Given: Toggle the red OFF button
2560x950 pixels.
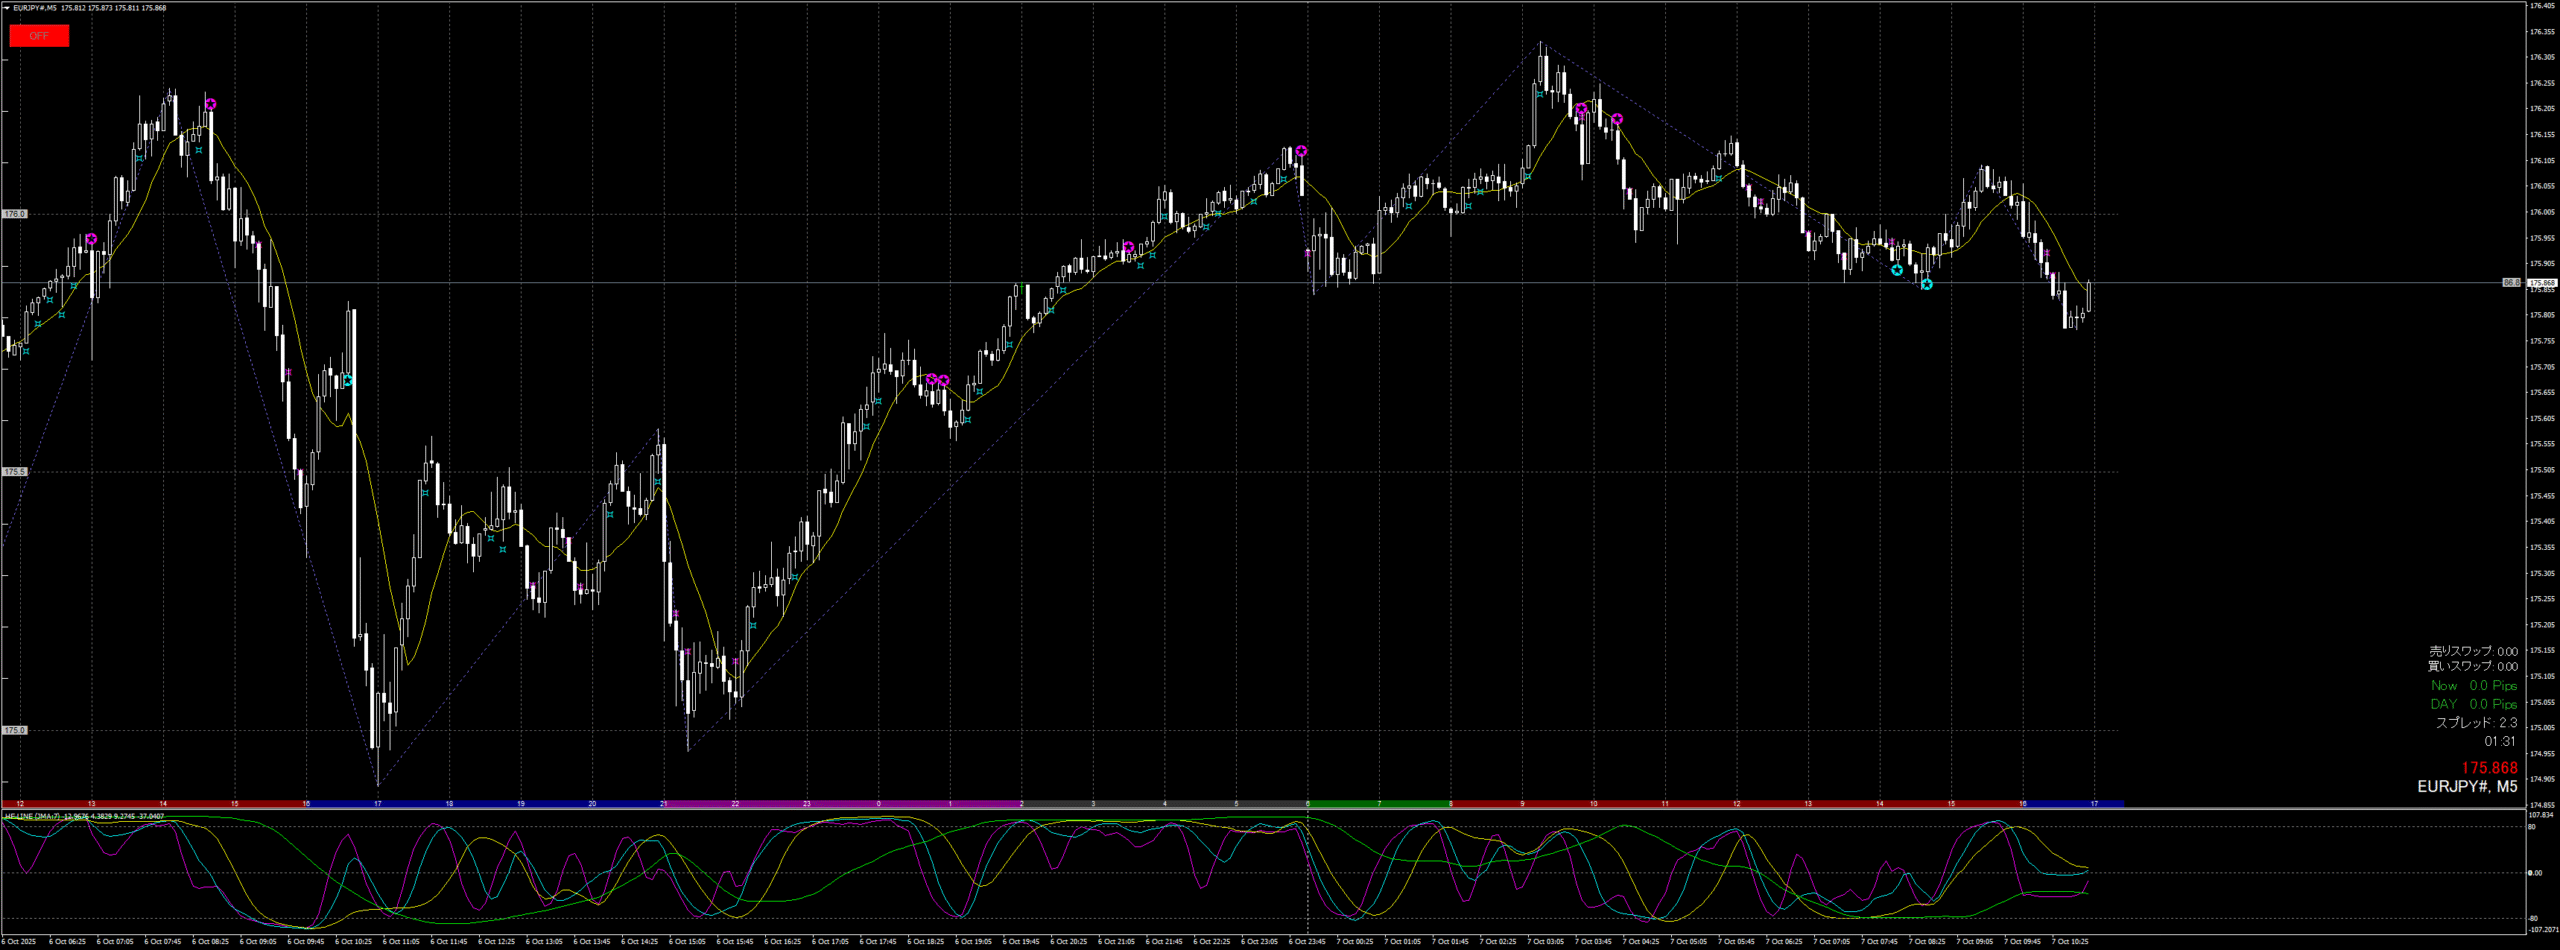Looking at the screenshot, I should pos(39,36).
